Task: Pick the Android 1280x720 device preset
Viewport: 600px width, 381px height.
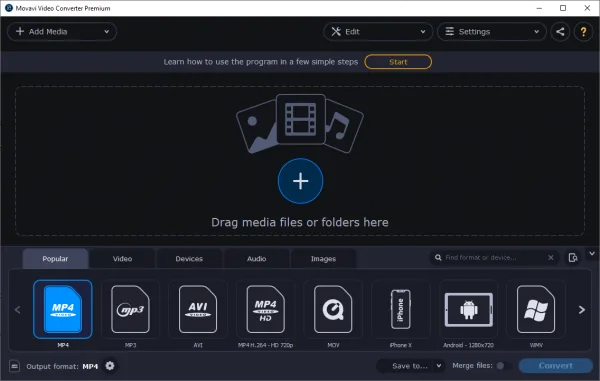Action: coord(468,309)
